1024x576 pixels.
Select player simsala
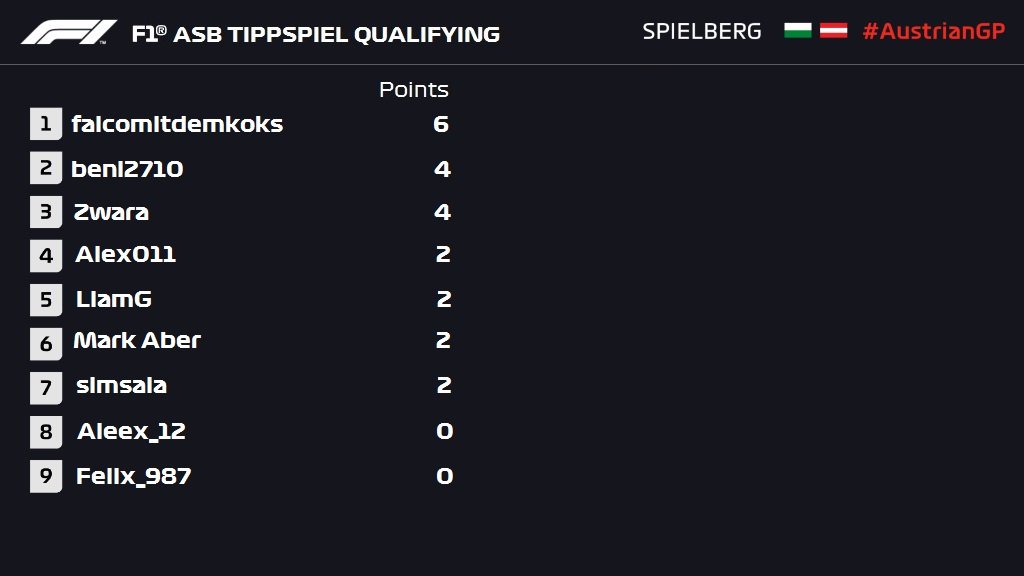click(121, 385)
